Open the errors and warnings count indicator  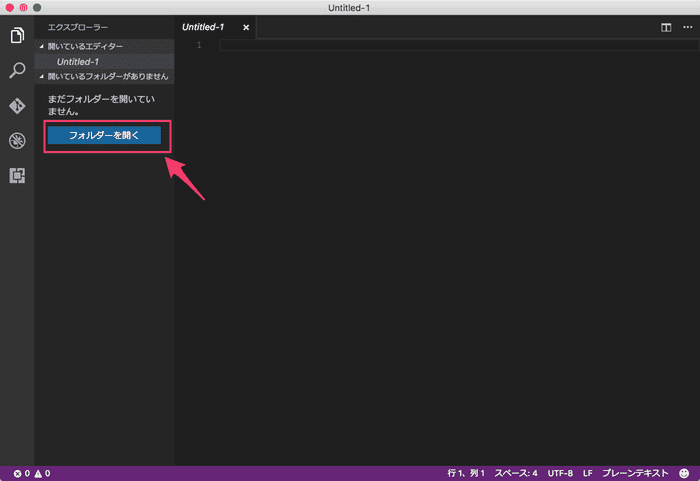[x=32, y=473]
